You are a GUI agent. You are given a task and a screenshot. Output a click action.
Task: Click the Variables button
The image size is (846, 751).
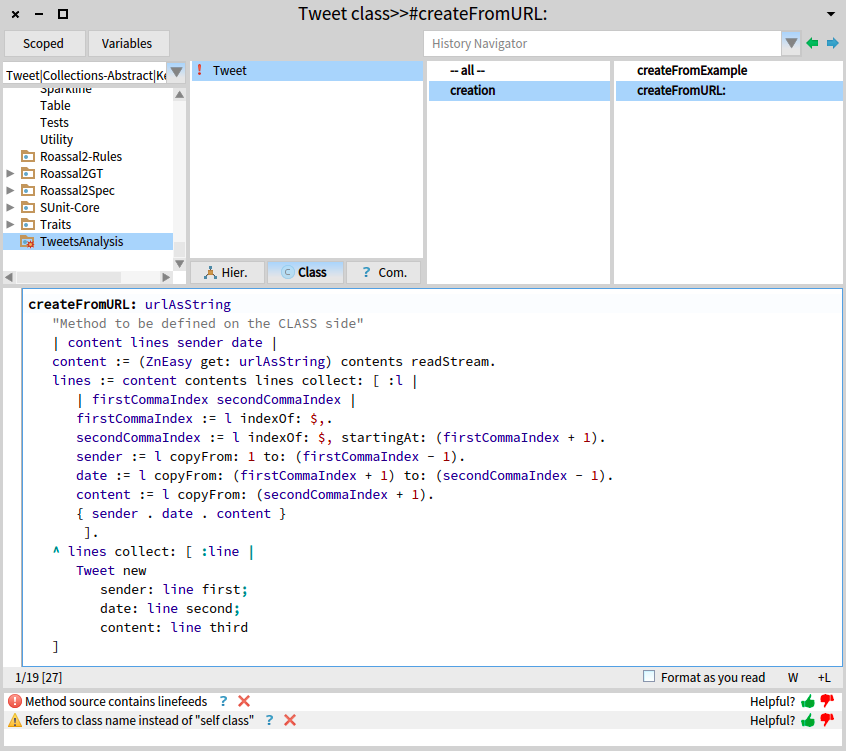(128, 44)
